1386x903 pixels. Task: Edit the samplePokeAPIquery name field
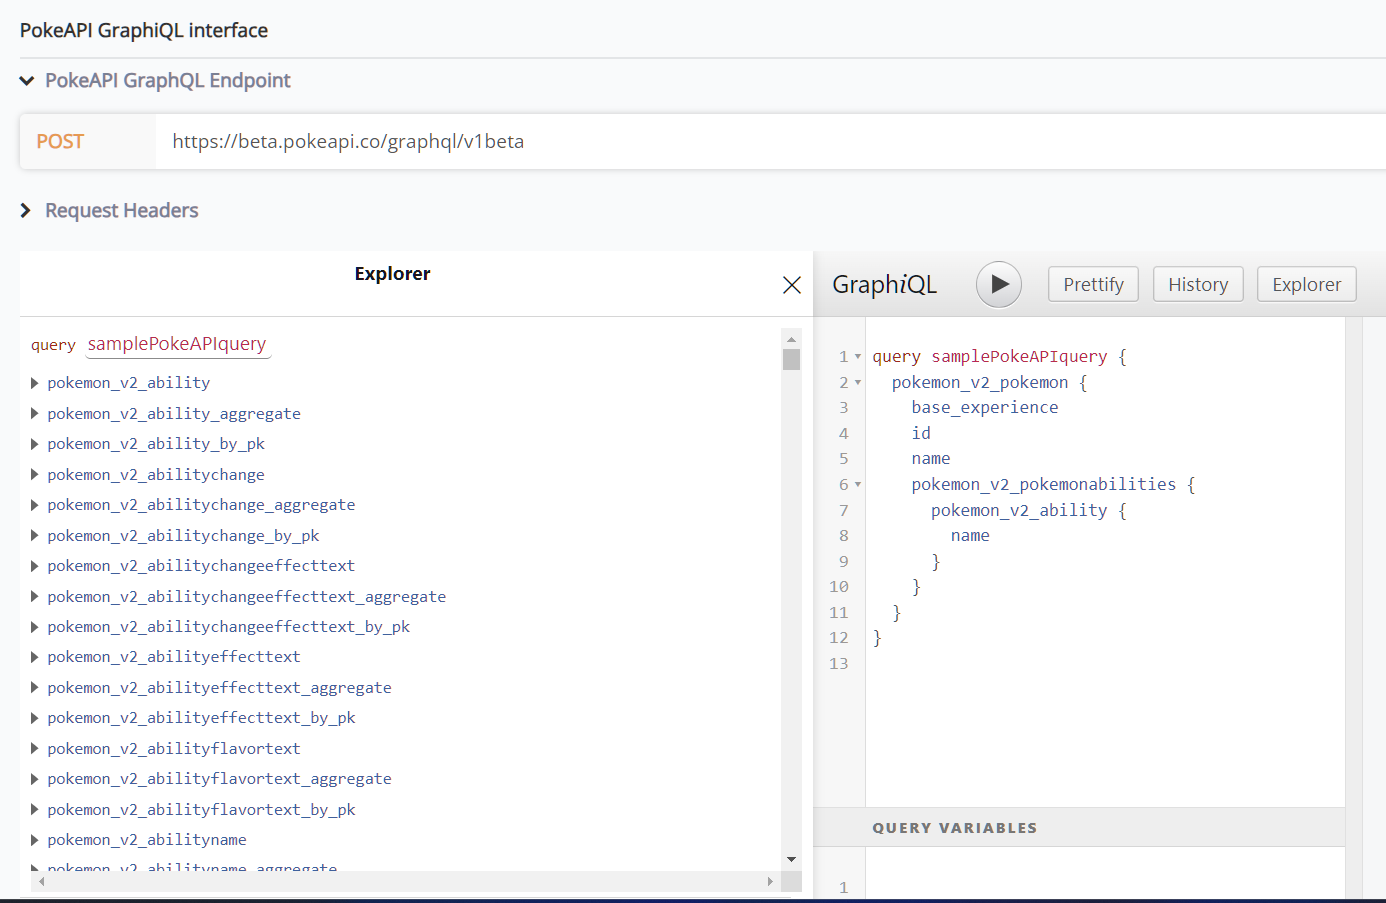tap(177, 344)
